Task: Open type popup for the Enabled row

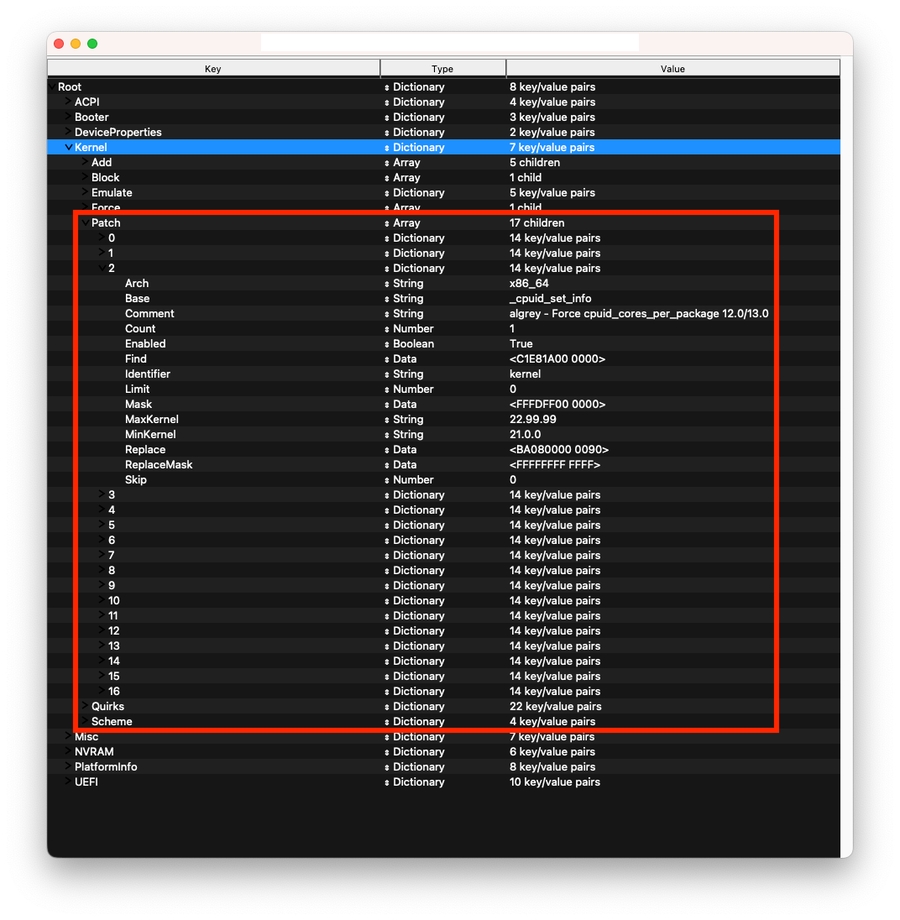Action: tap(387, 344)
